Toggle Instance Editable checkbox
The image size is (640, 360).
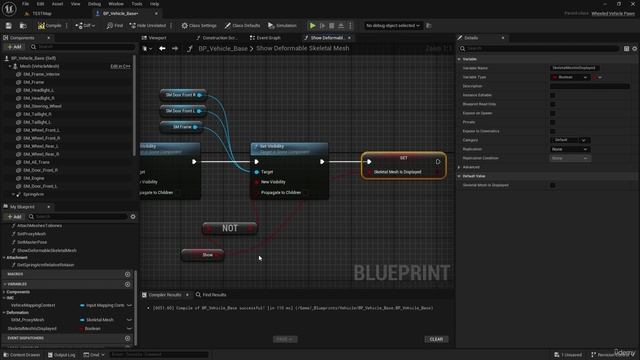[x=553, y=95]
